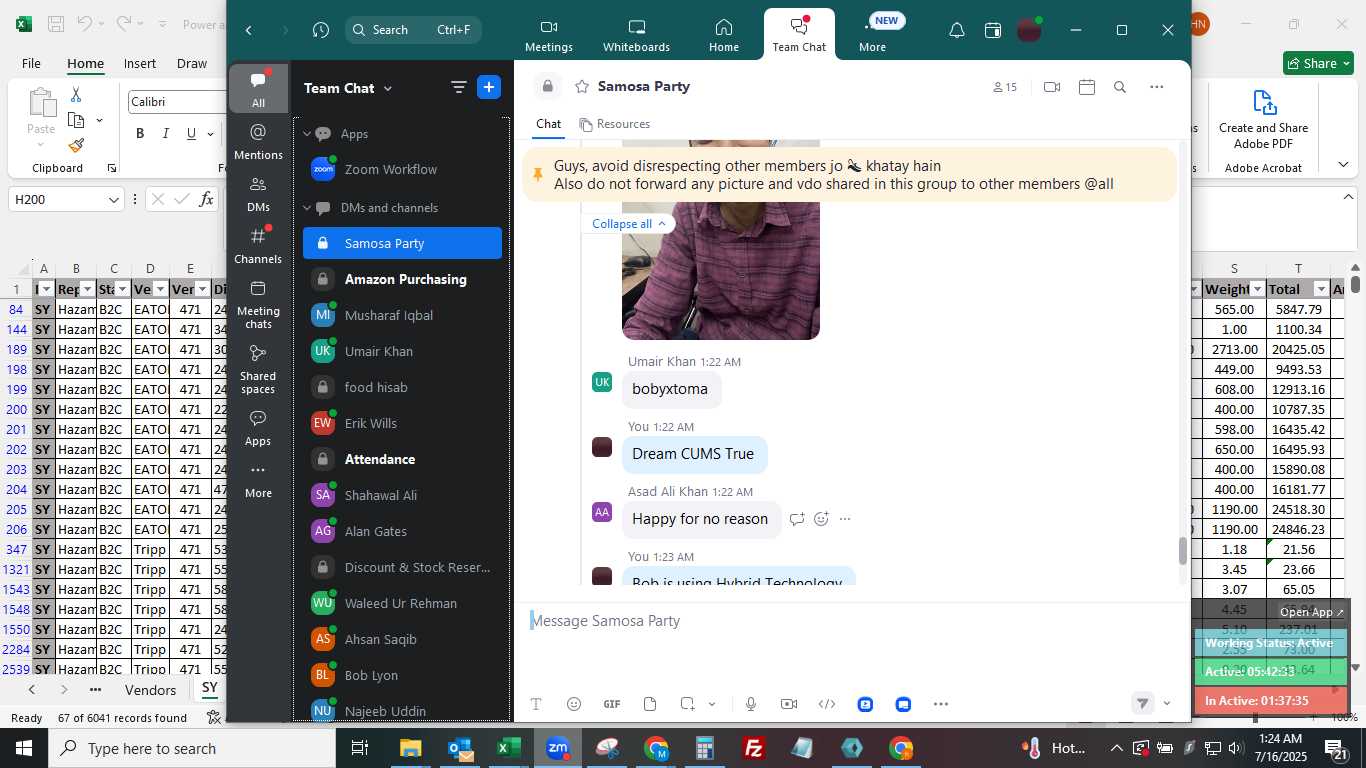This screenshot has height=768, width=1366.
Task: Switch to Resources tab in chat
Action: click(614, 124)
